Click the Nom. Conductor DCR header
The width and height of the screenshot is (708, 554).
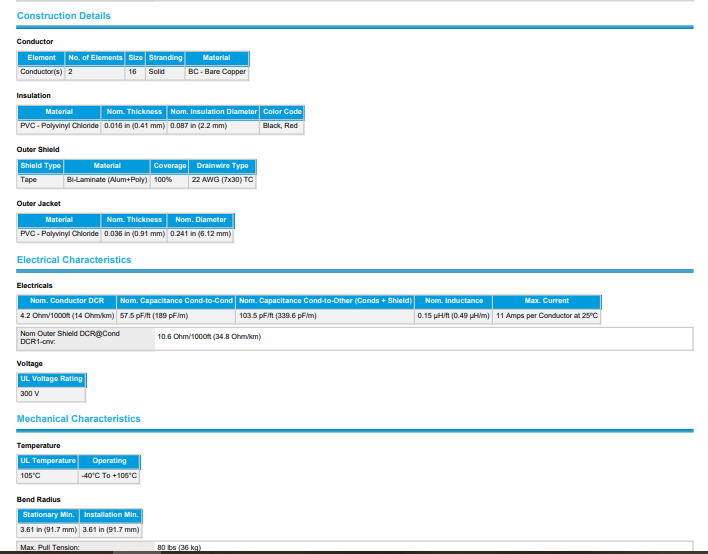67,301
